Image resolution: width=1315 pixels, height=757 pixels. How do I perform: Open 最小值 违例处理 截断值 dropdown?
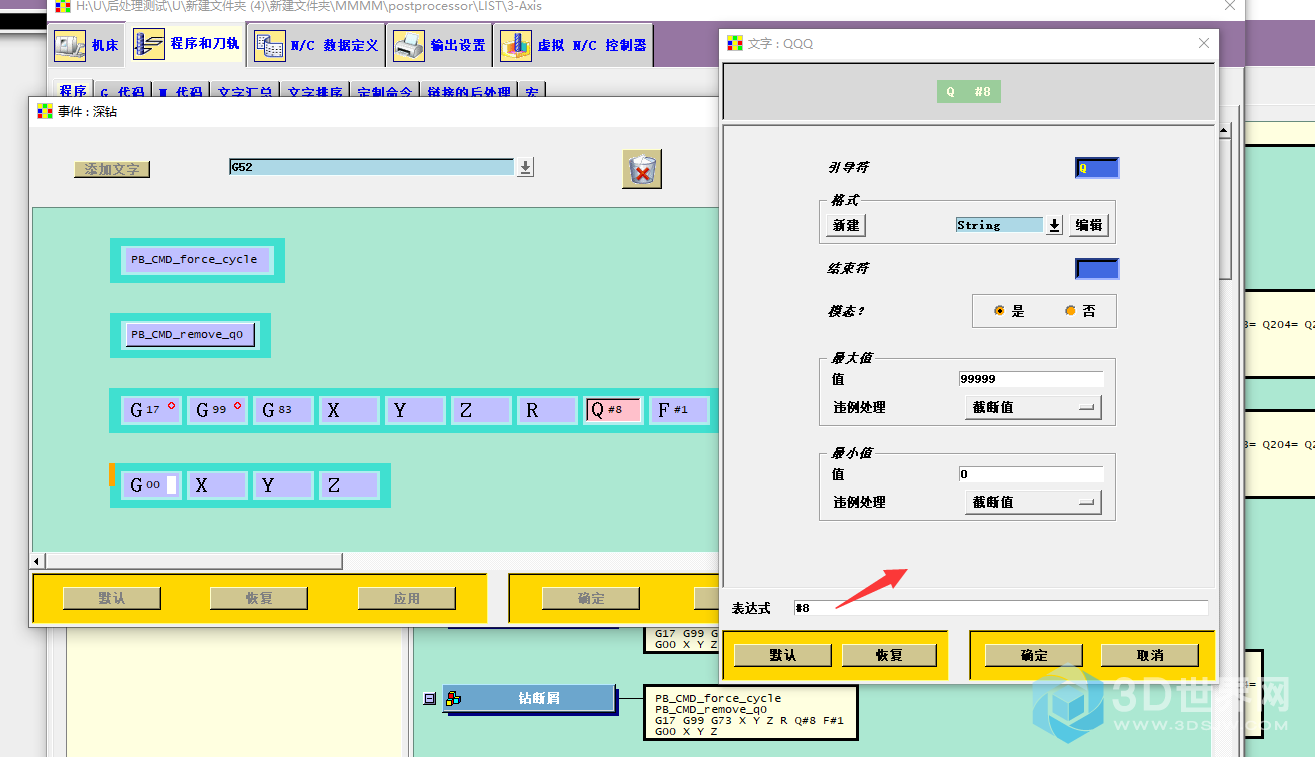(x=1033, y=502)
